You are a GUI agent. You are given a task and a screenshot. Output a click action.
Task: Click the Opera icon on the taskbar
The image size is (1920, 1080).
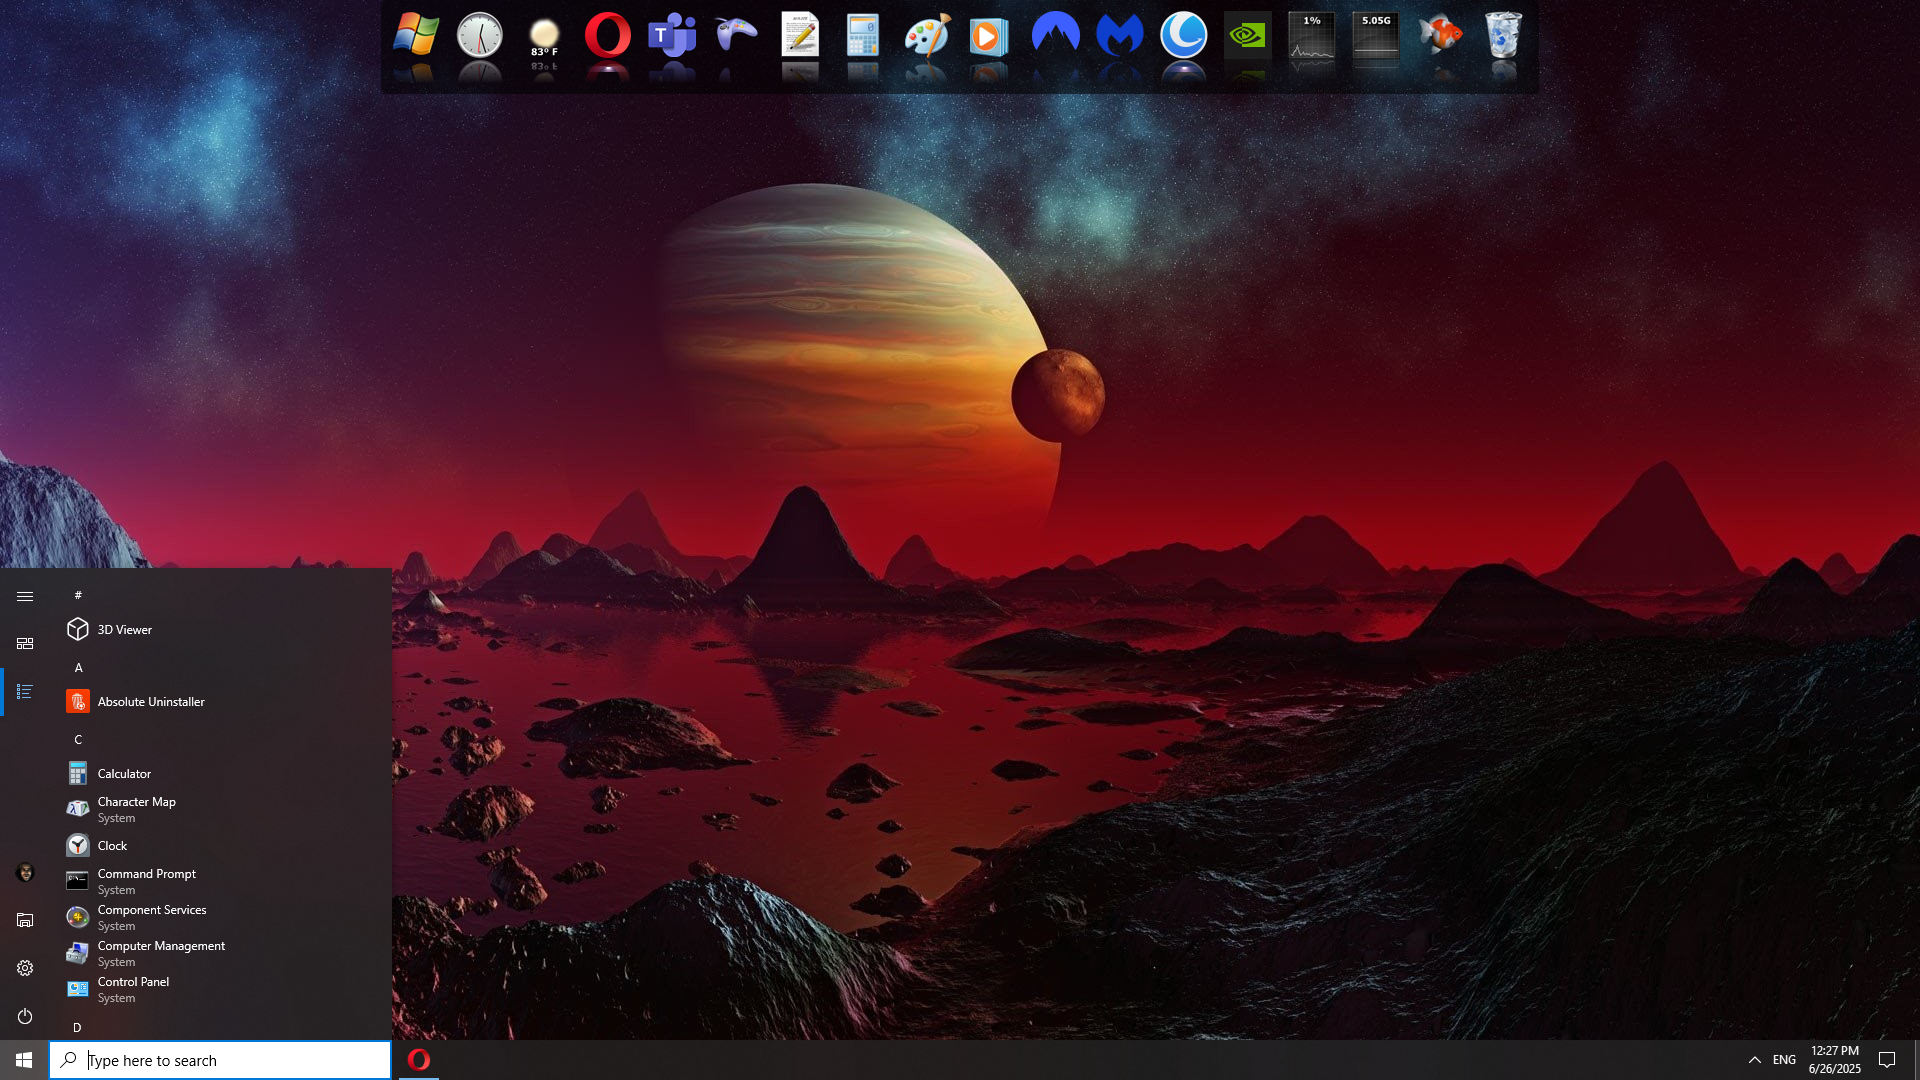(x=419, y=1060)
